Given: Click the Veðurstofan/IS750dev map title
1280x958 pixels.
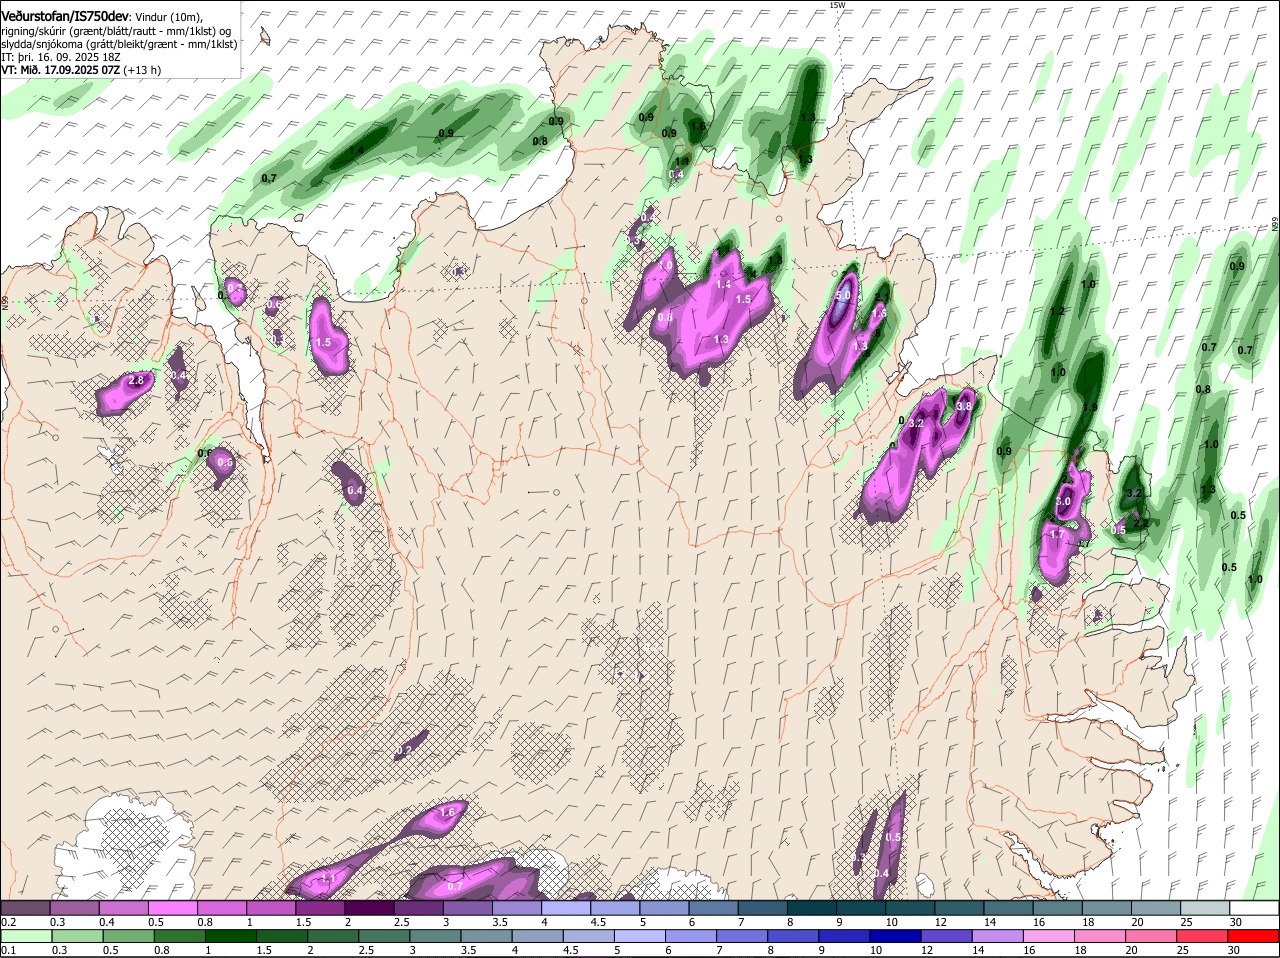Looking at the screenshot, I should (x=65, y=16).
